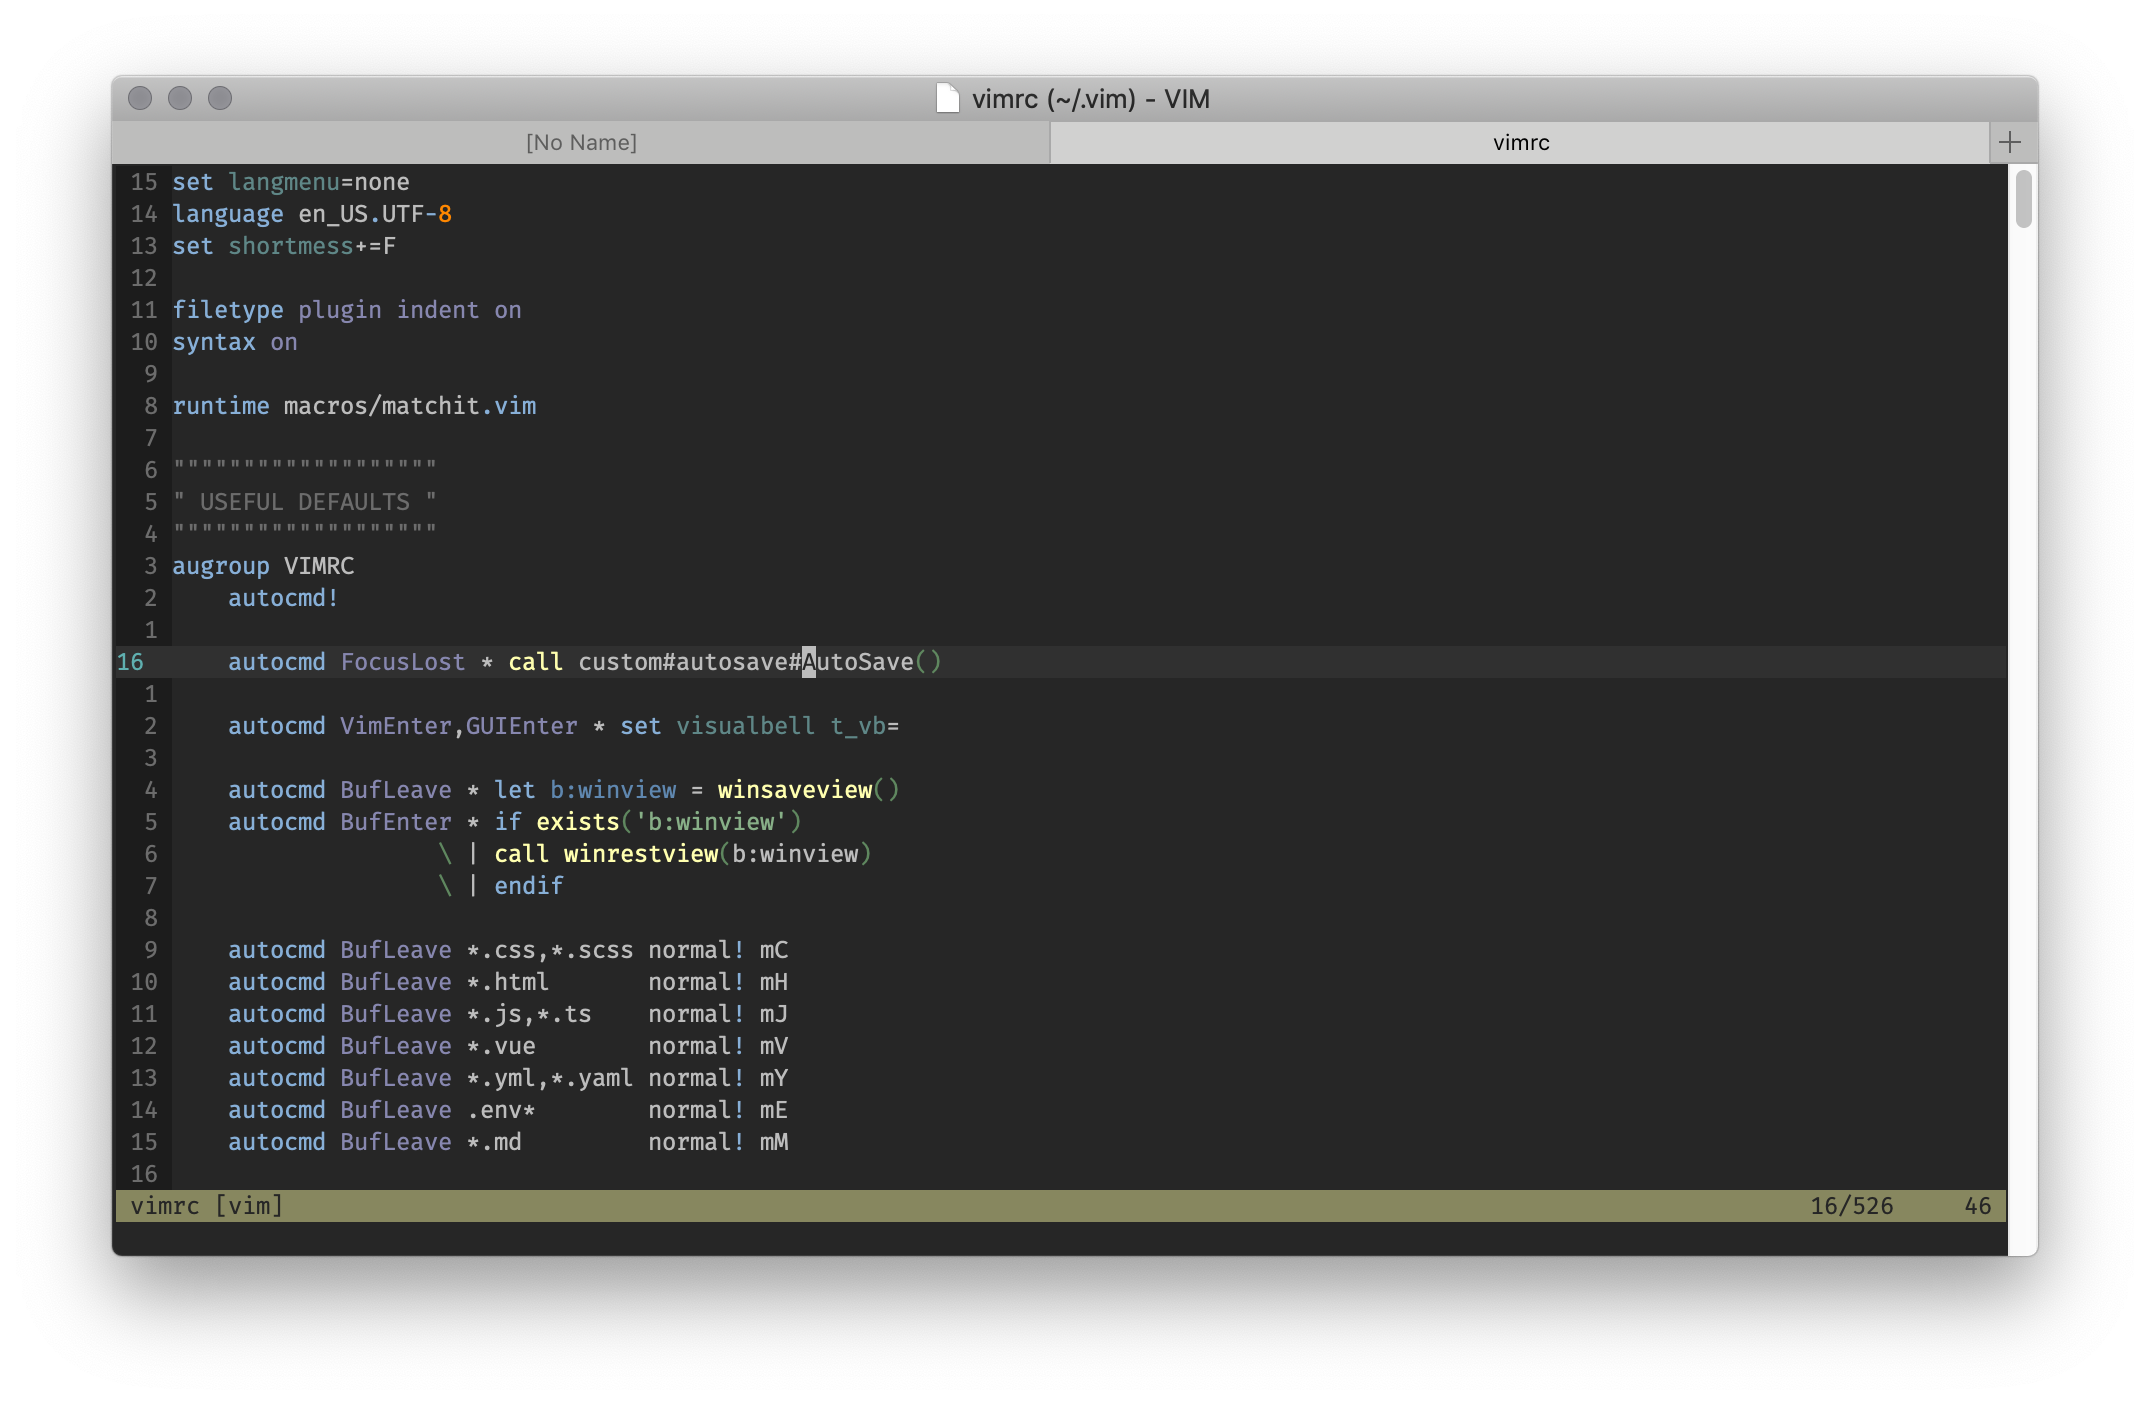Click the document icon in title bar
This screenshot has width=2150, height=1404.
tap(946, 98)
